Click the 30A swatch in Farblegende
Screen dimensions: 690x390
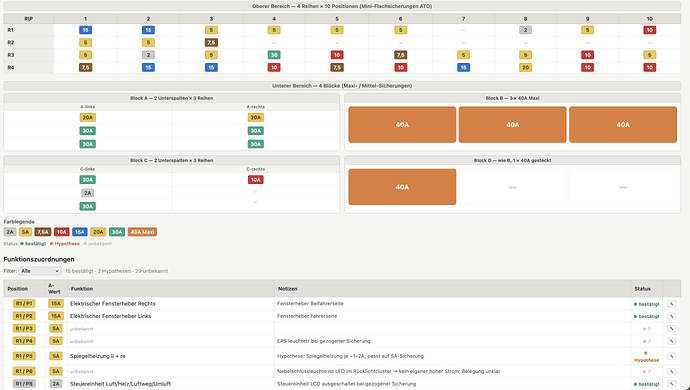coord(117,232)
